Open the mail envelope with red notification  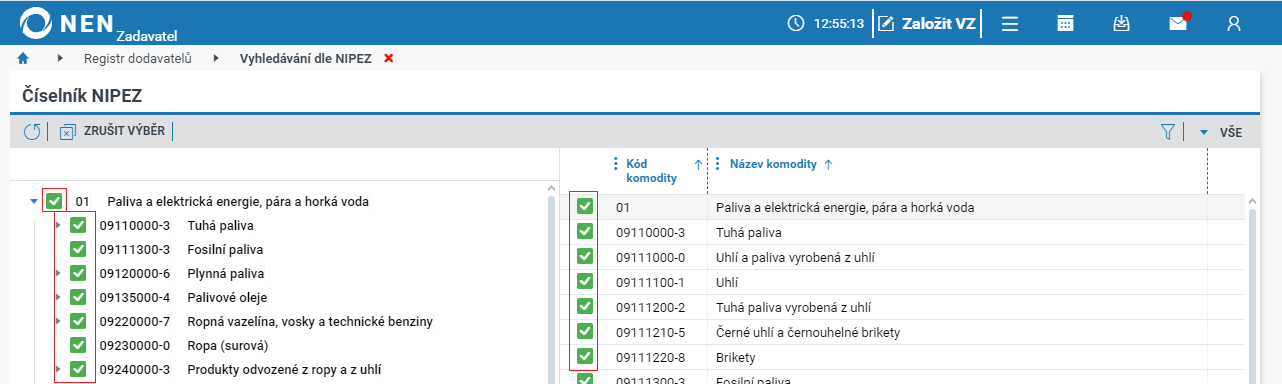tap(1179, 22)
